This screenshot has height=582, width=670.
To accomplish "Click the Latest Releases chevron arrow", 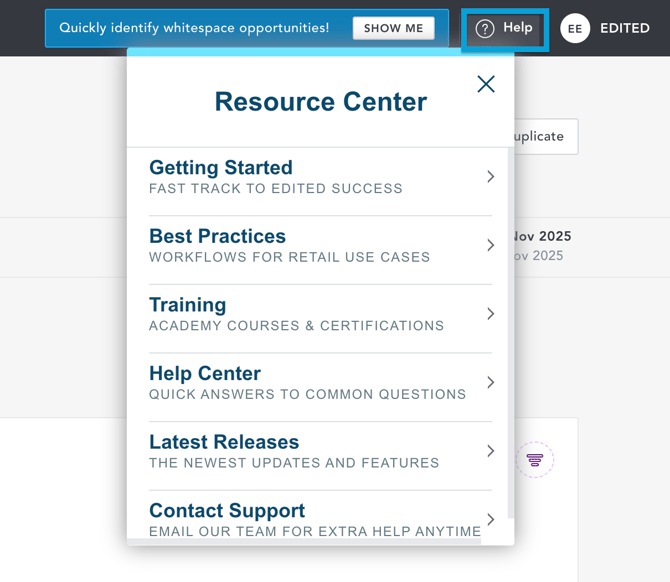I will pyautogui.click(x=490, y=451).
